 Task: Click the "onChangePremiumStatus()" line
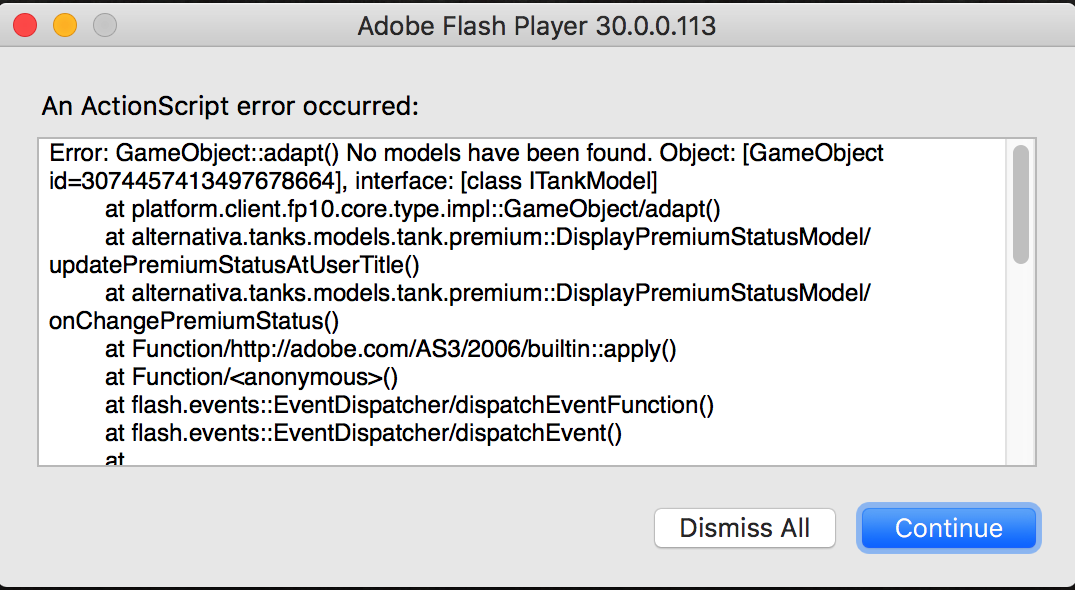click(193, 322)
